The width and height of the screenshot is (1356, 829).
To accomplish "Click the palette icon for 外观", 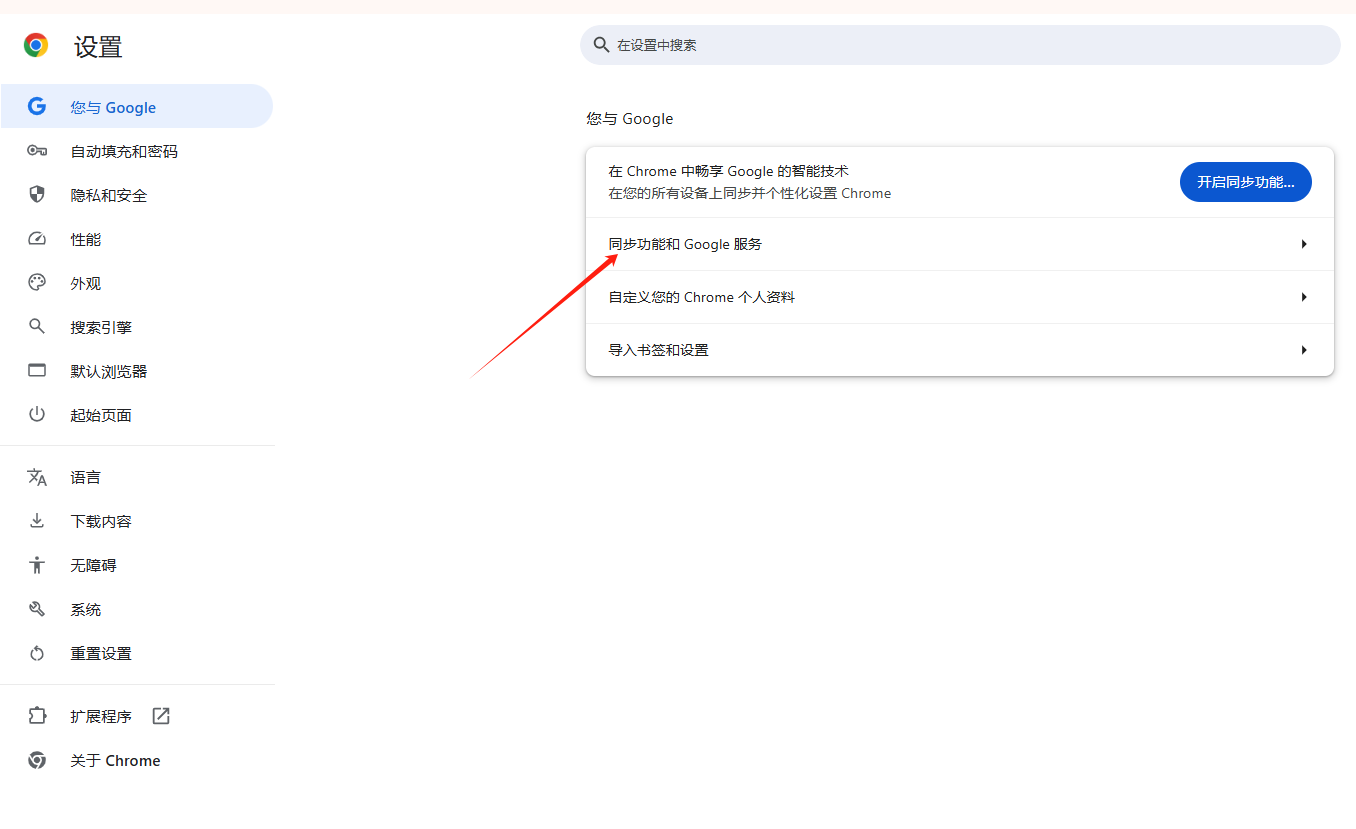I will [x=37, y=283].
